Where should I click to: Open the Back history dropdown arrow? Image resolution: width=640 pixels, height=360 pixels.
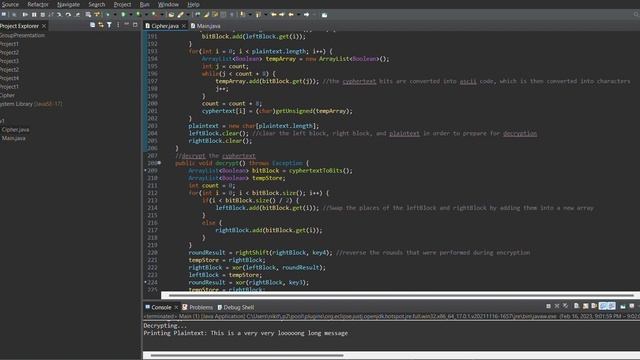299,15
